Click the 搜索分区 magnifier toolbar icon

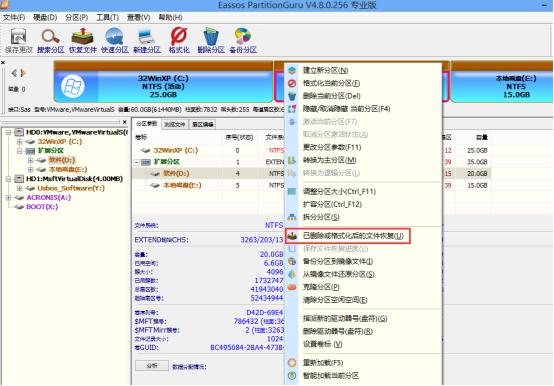click(x=51, y=40)
